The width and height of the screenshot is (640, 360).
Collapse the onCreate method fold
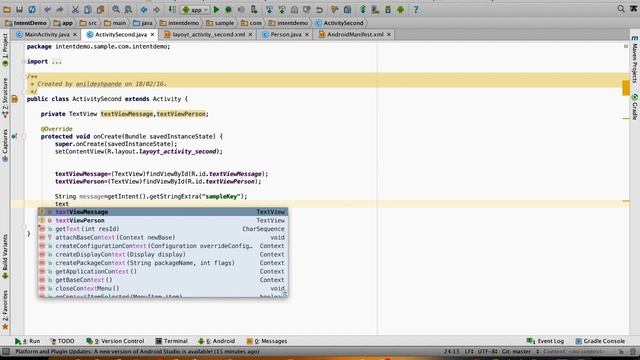click(24, 136)
